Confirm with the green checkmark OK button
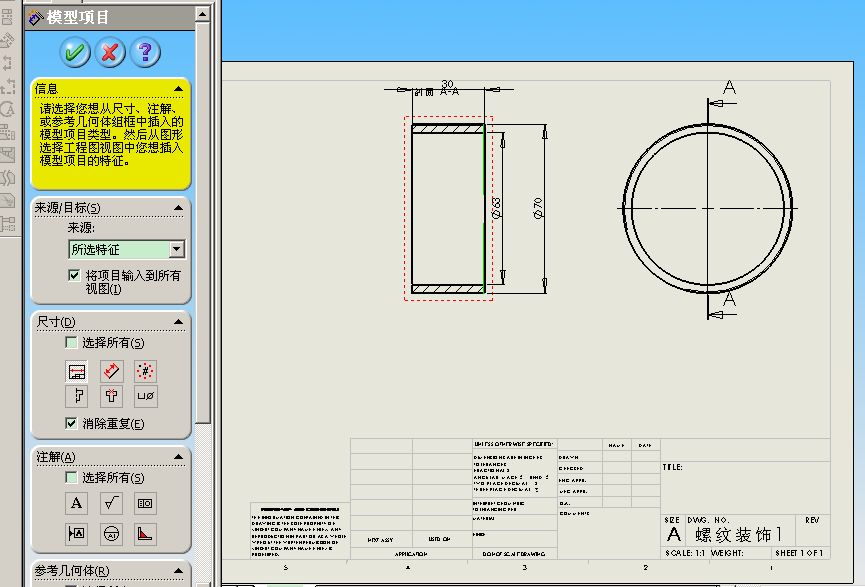The height and width of the screenshot is (587, 865). tap(74, 52)
